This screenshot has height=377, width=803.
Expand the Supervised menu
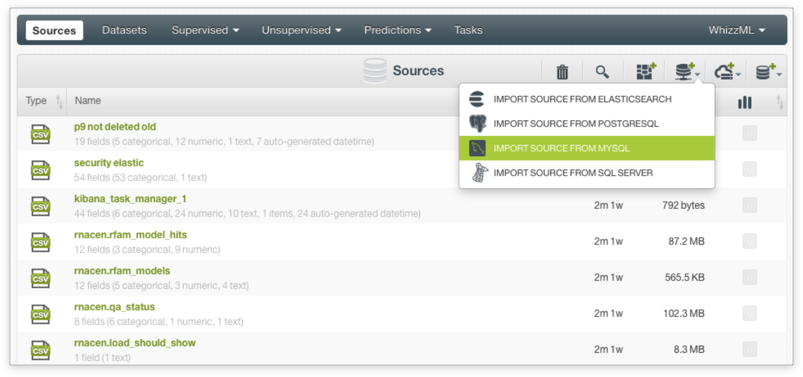pyautogui.click(x=205, y=30)
